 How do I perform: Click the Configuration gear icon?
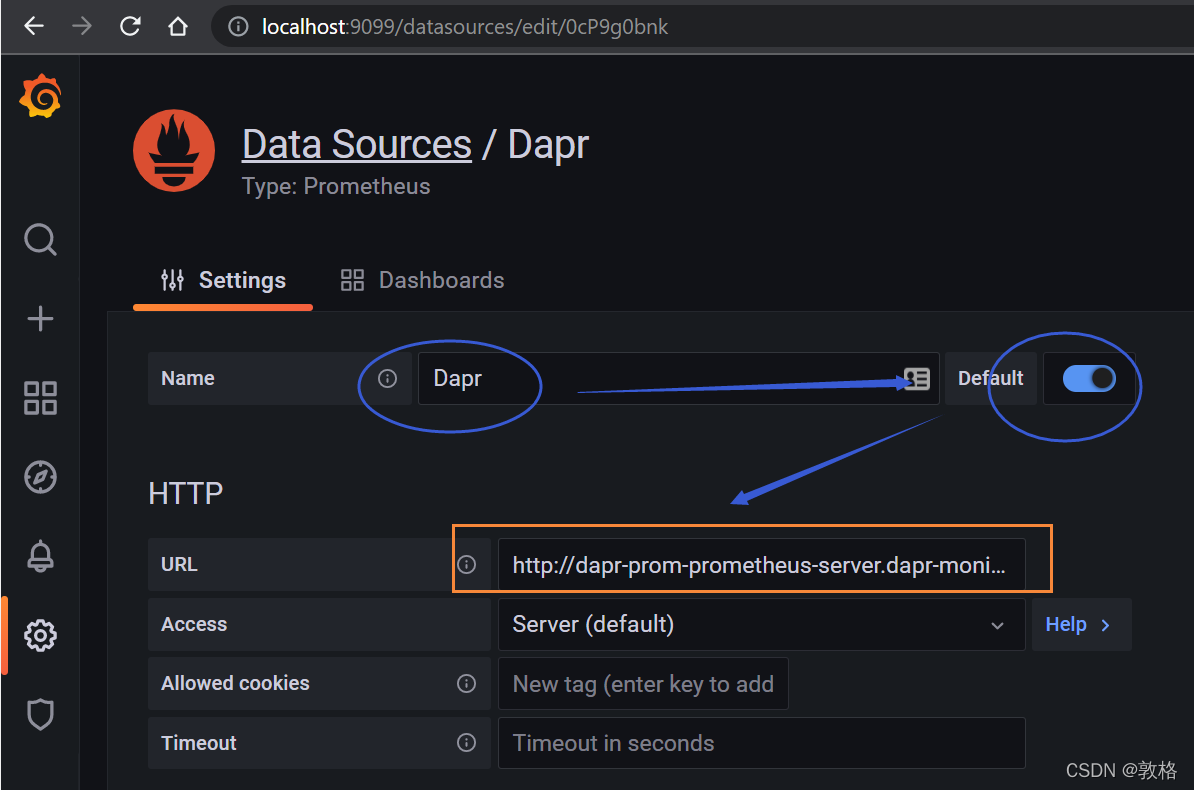pos(40,635)
